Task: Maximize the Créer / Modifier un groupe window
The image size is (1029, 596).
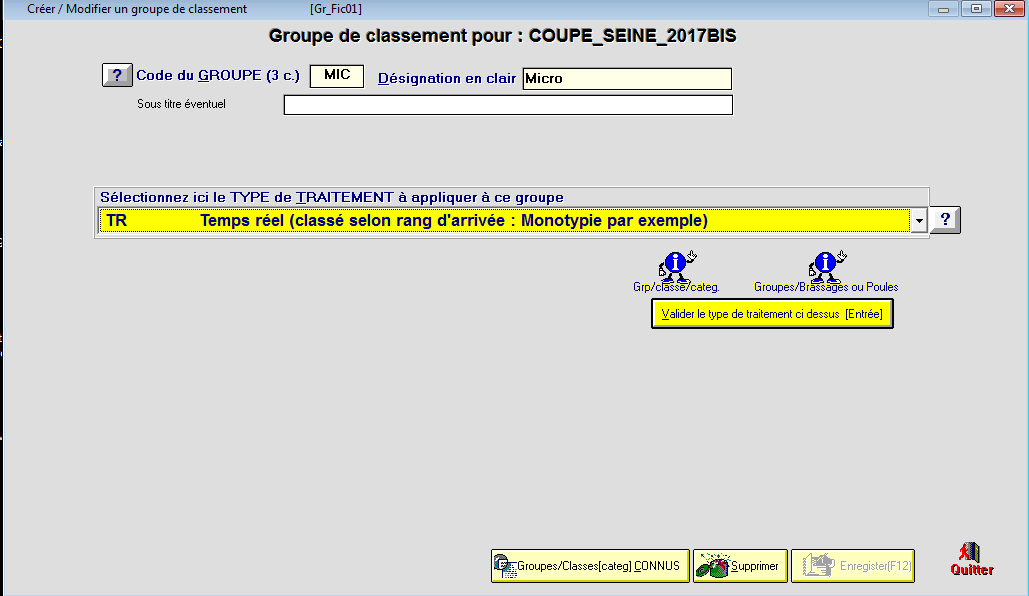Action: coord(976,9)
